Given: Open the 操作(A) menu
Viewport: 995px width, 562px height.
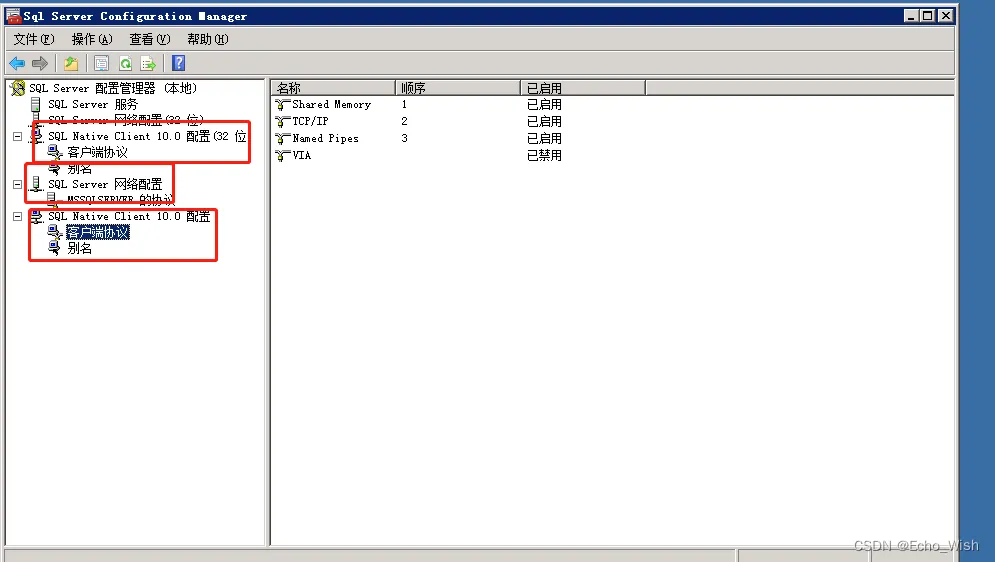Looking at the screenshot, I should pos(92,39).
